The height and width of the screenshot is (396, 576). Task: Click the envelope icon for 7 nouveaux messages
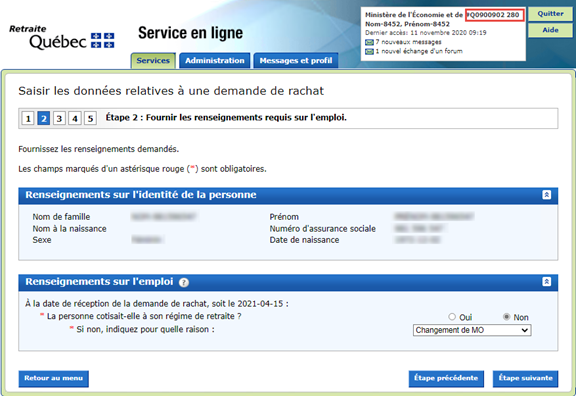click(369, 42)
